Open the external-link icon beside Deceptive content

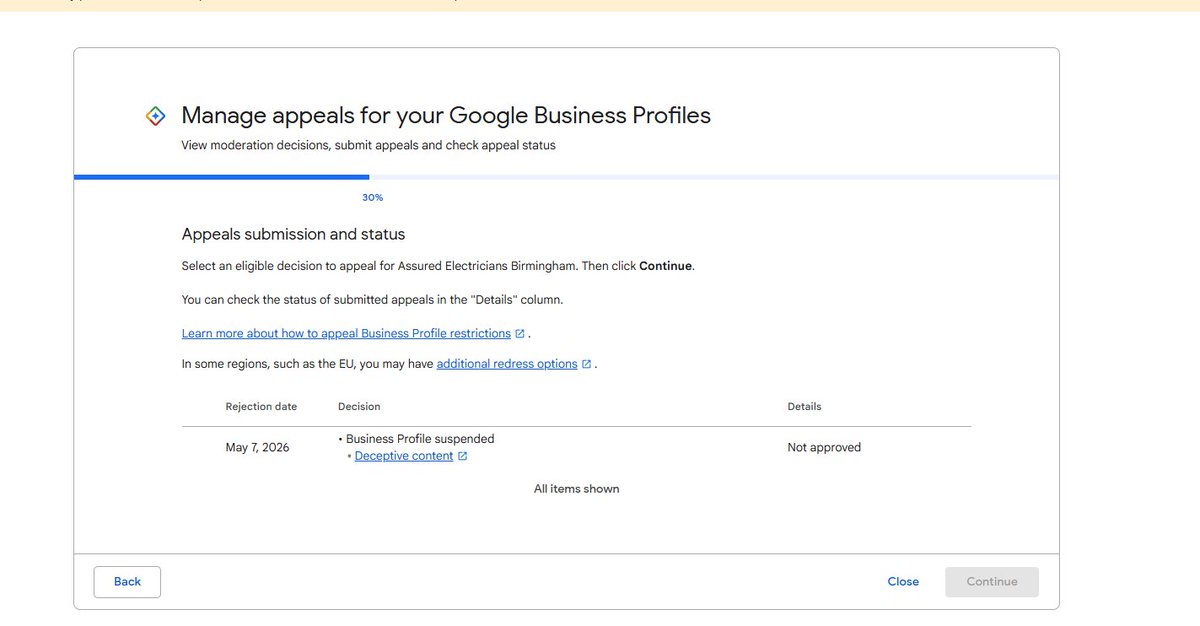coord(462,456)
